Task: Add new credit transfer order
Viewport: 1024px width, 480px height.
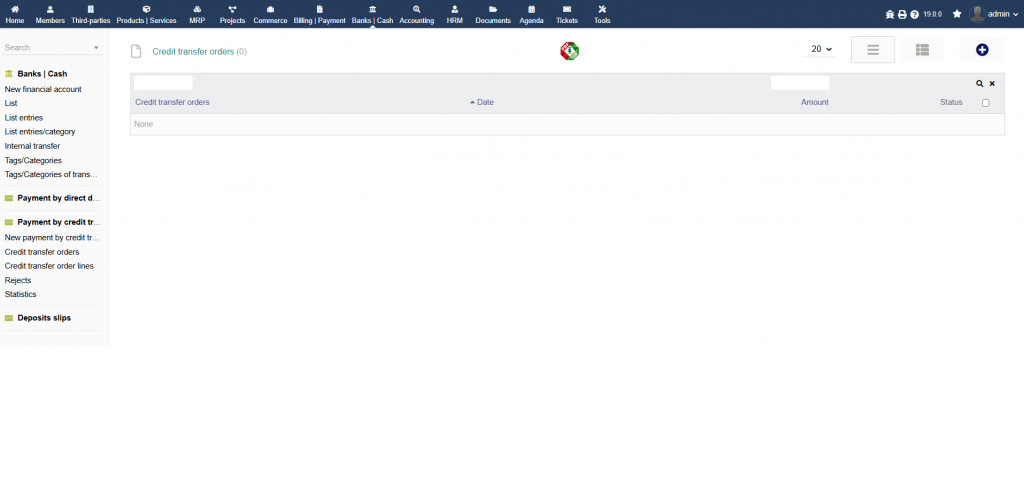Action: pyautogui.click(x=982, y=50)
